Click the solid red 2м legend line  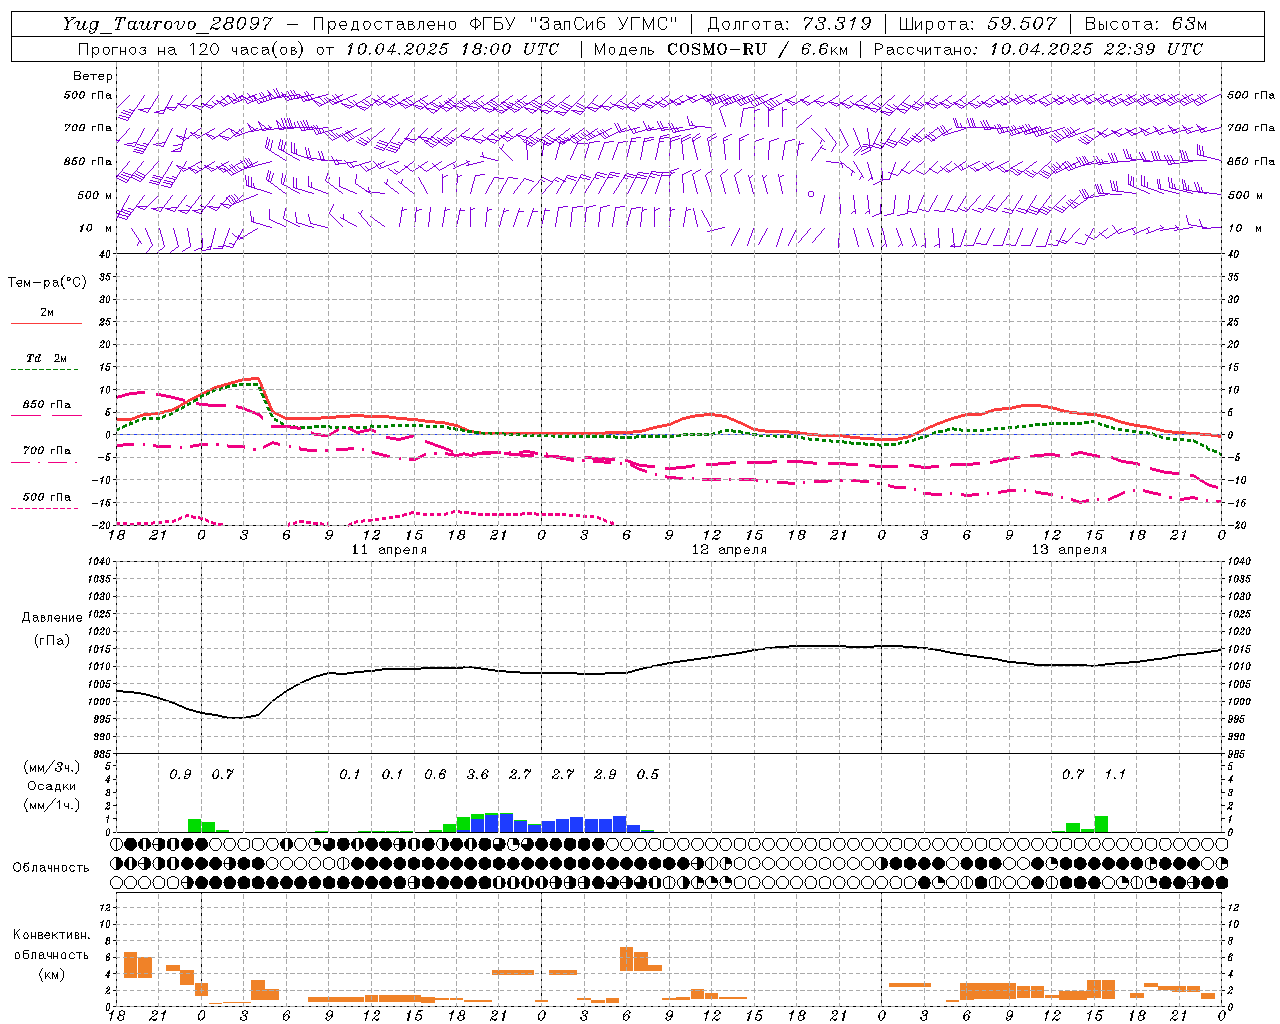46,324
